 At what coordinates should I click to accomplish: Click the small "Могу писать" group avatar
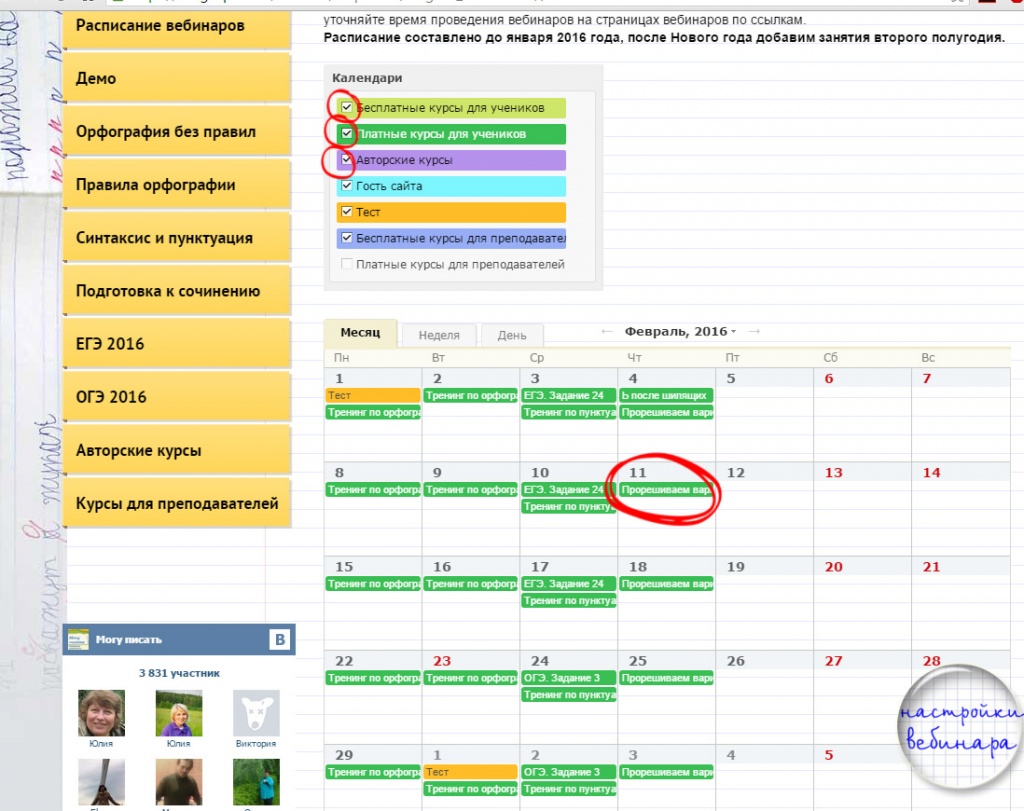(78, 640)
